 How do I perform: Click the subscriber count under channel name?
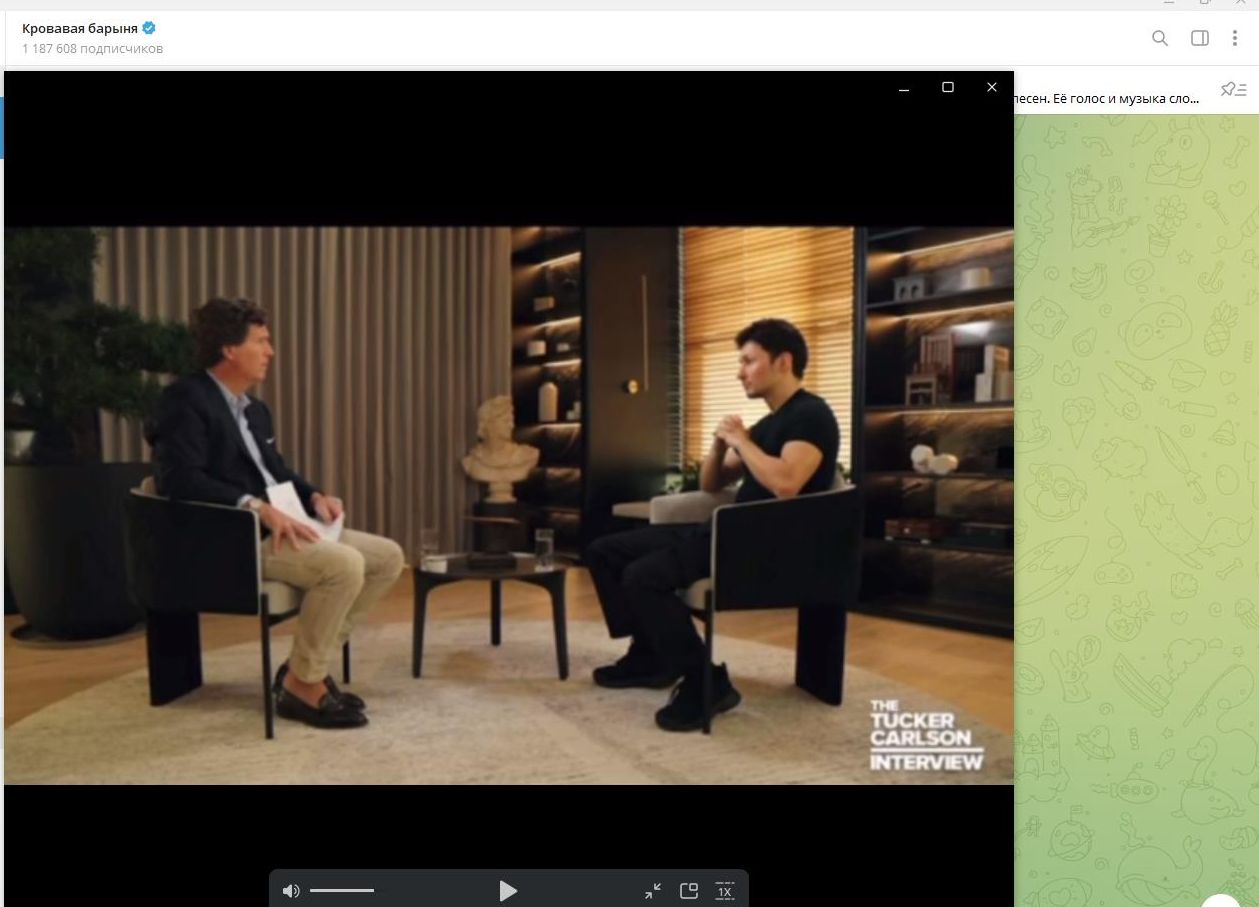(x=92, y=49)
